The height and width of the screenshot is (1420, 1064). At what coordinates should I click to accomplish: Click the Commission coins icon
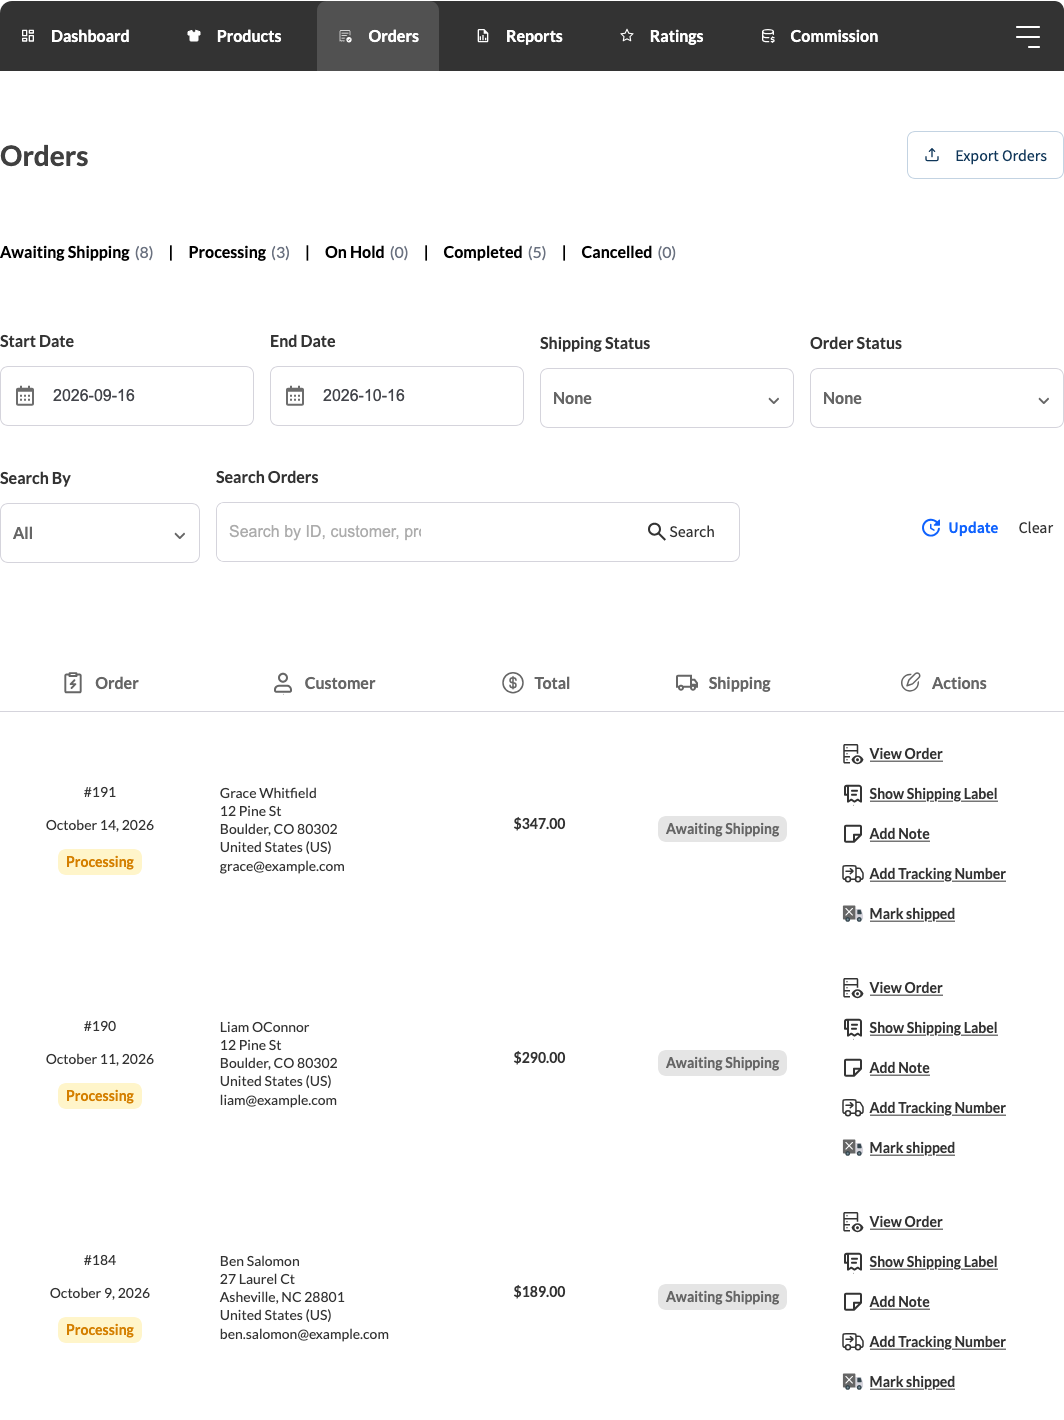pyautogui.click(x=768, y=36)
